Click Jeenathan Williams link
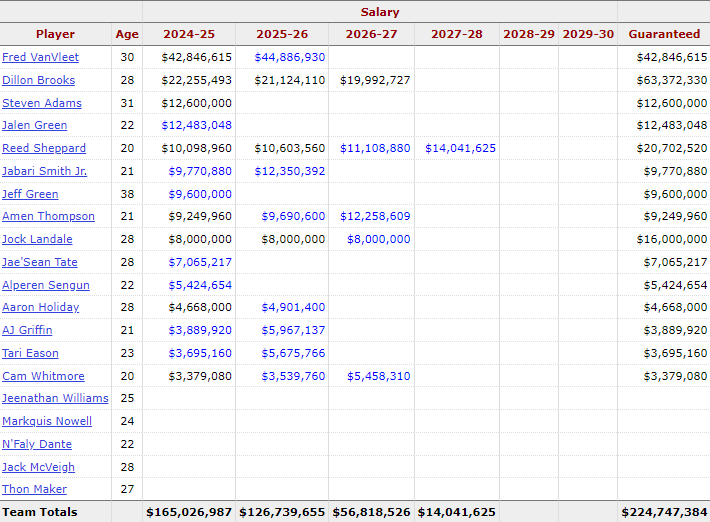 pyautogui.click(x=55, y=398)
